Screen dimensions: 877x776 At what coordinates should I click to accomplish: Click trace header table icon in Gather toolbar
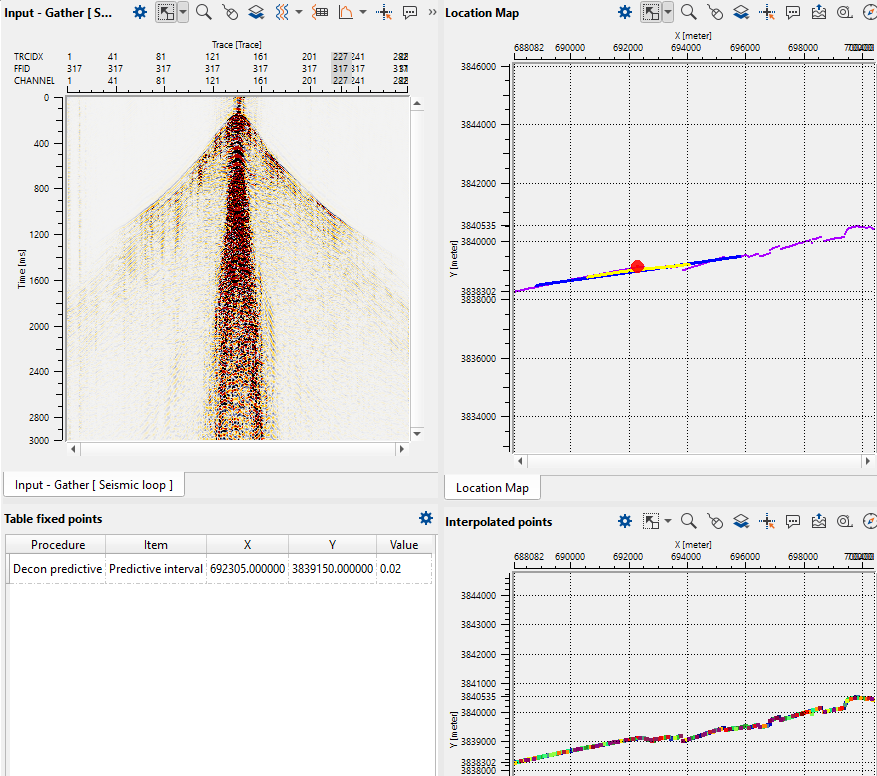pyautogui.click(x=320, y=13)
